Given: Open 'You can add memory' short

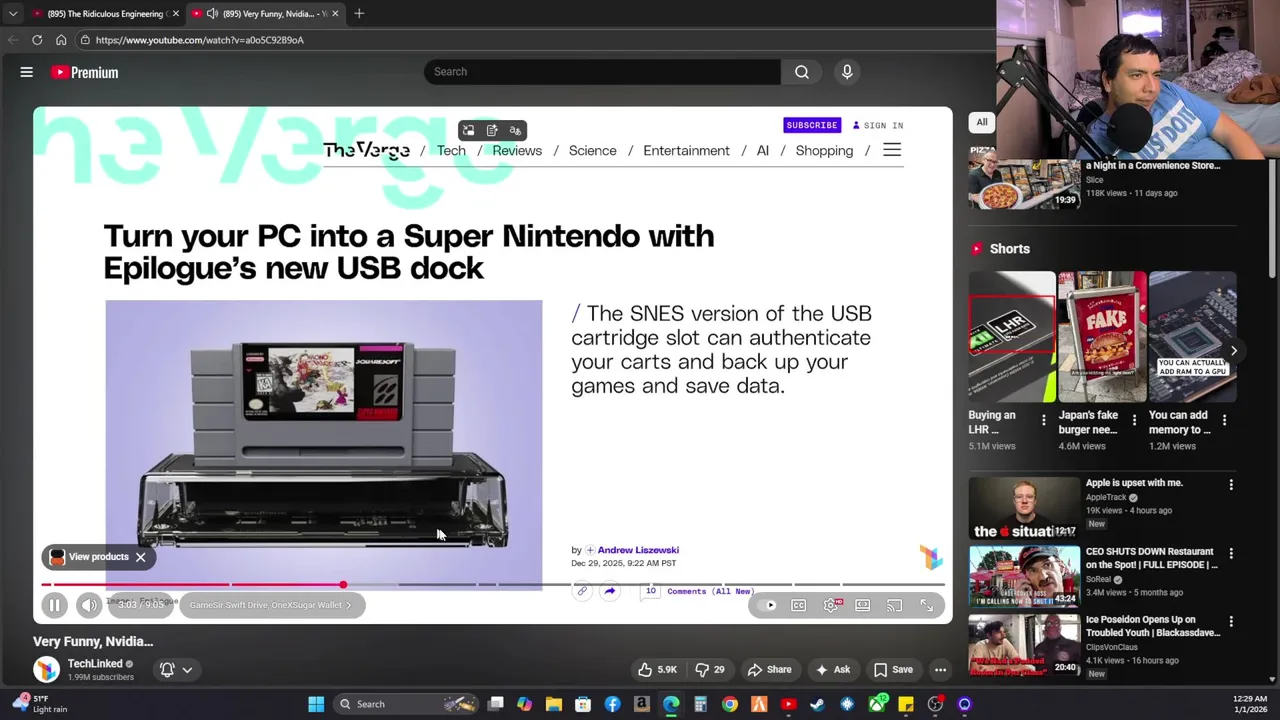Looking at the screenshot, I should pos(1192,336).
